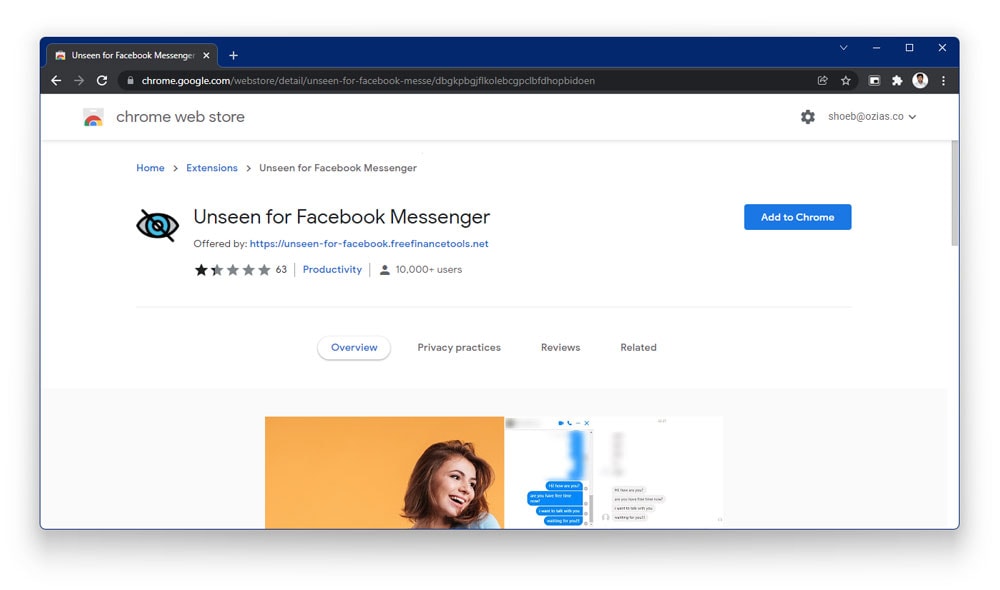
Task: Click the star rating display
Action: (x=233, y=270)
